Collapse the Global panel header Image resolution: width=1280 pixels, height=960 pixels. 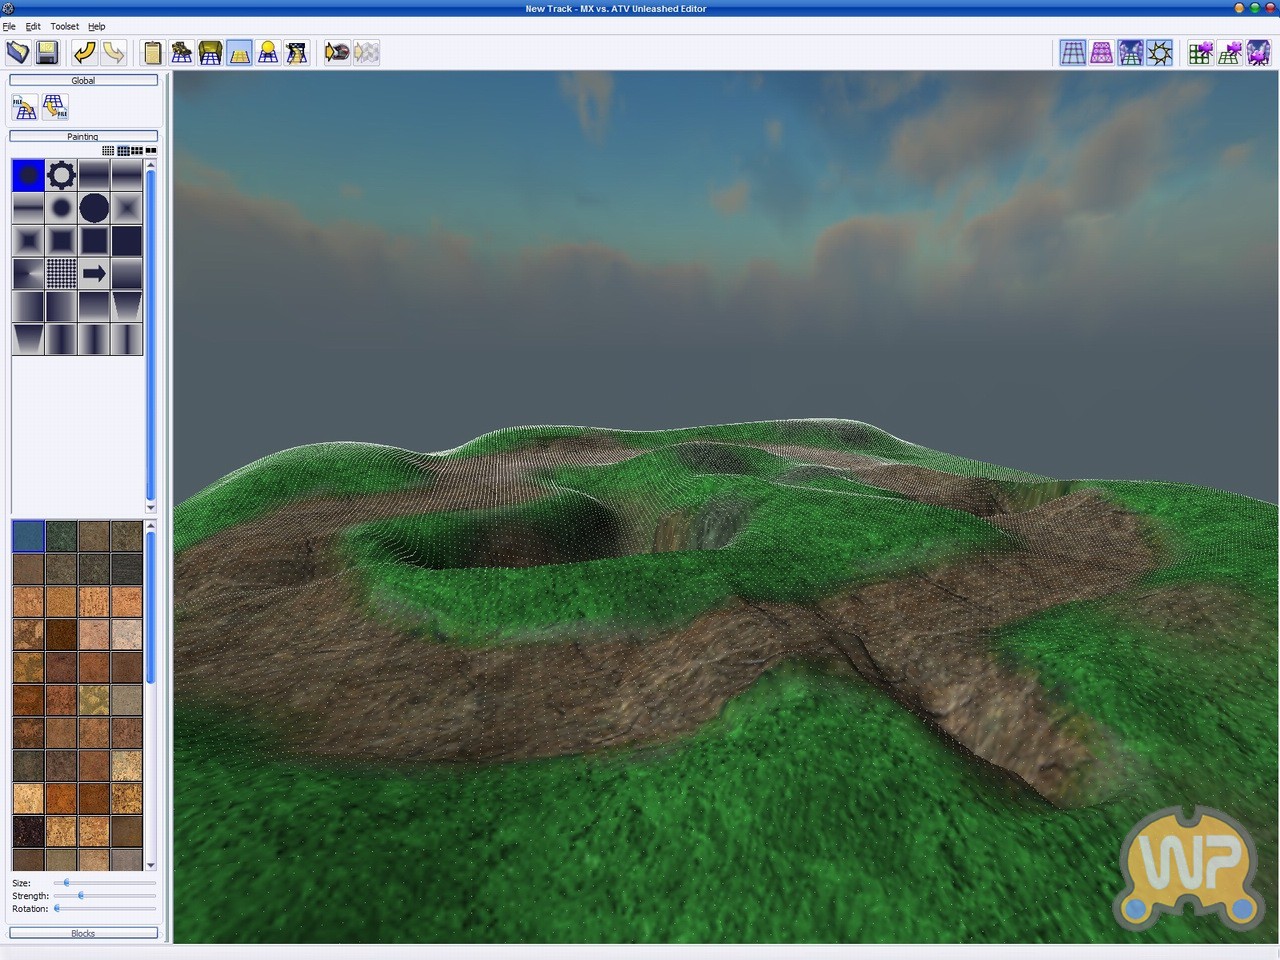83,80
